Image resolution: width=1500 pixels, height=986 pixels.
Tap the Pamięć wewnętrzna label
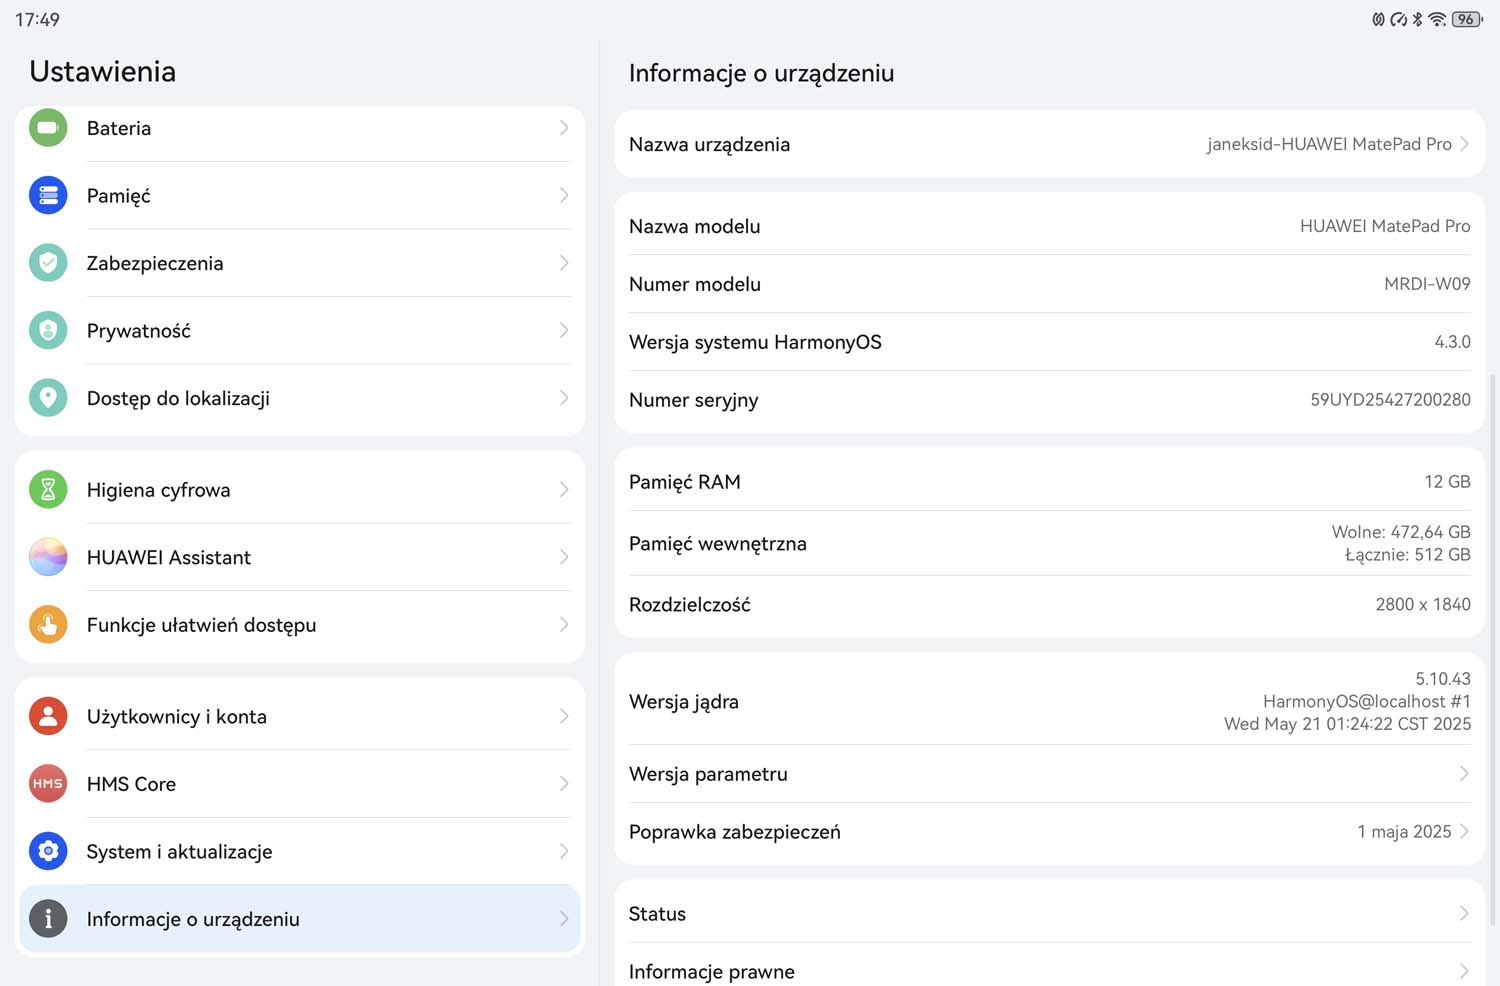(x=718, y=543)
